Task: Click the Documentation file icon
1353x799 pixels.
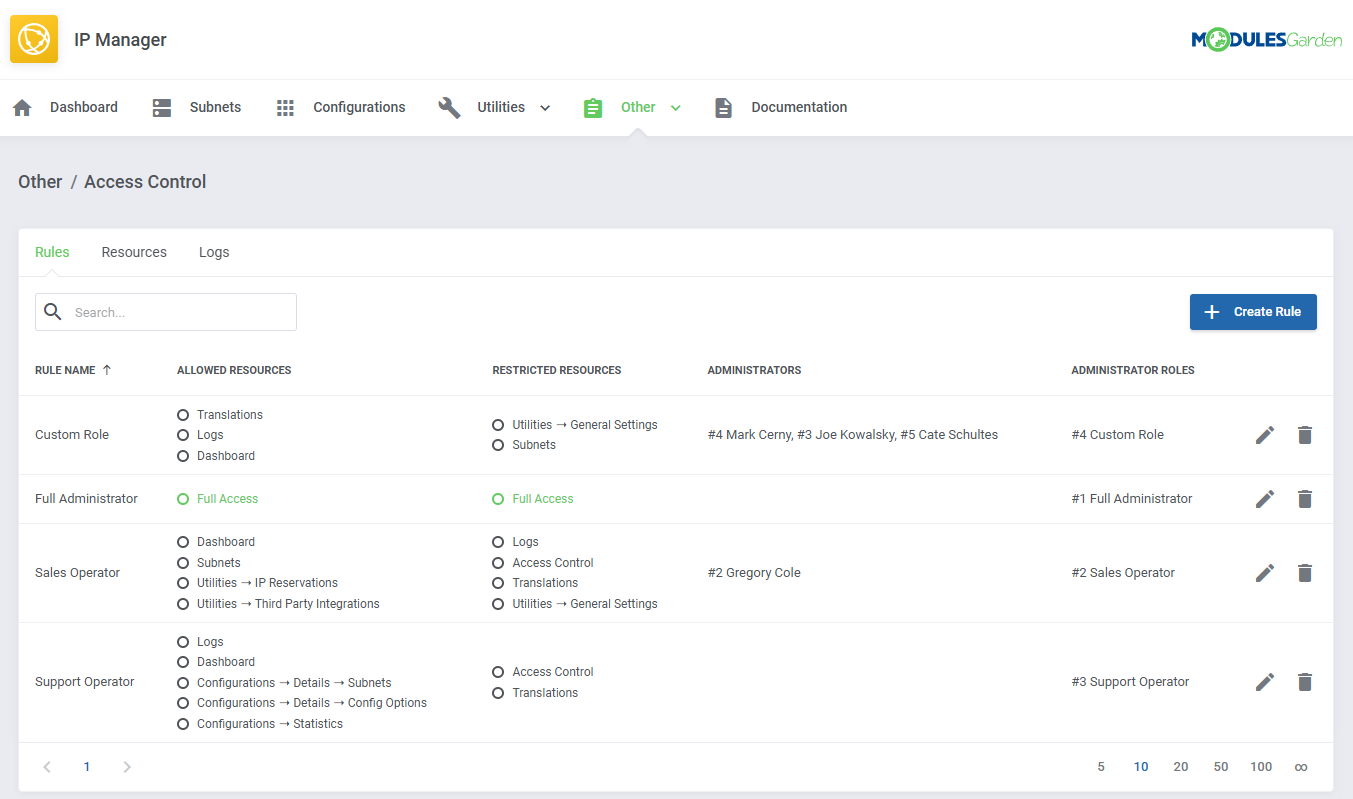Action: [723, 108]
